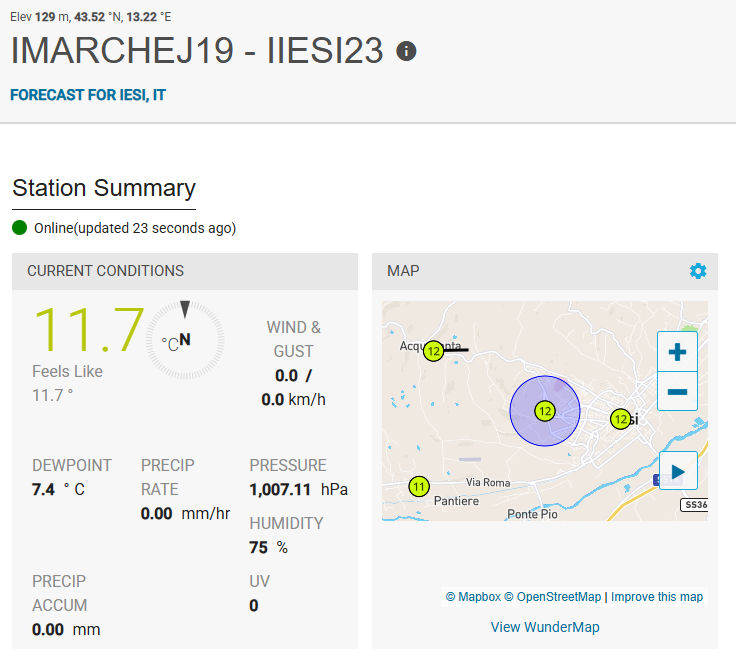Click the wind direction compass dial
Viewport: 736px width, 661px height.
pyautogui.click(x=184, y=340)
